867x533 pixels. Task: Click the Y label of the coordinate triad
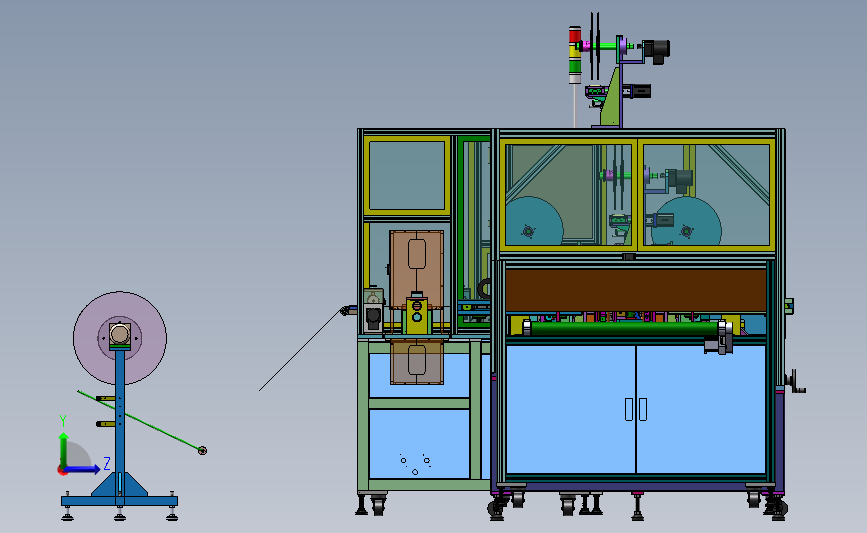63,421
